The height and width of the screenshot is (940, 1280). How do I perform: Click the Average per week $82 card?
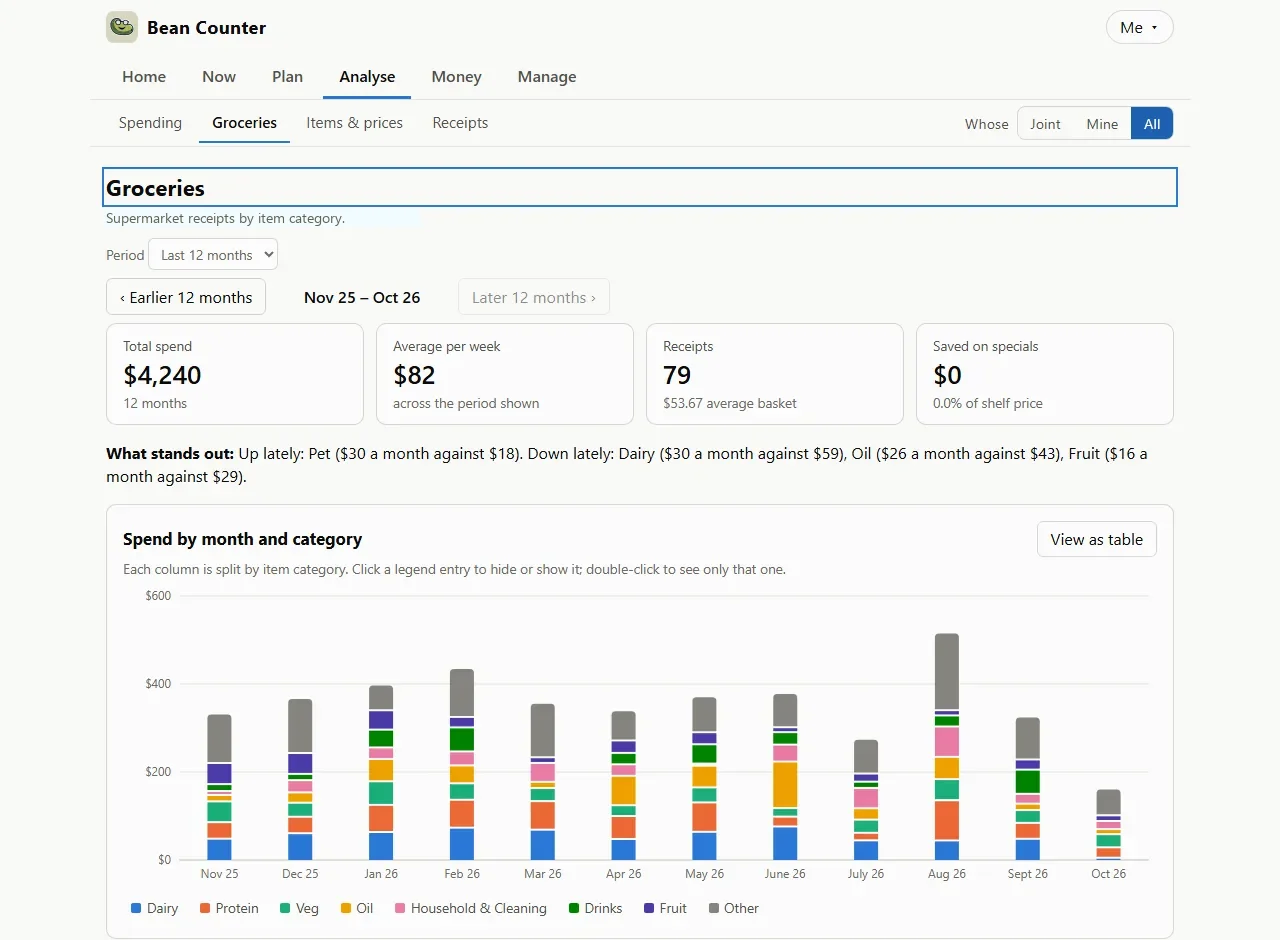[x=505, y=374]
